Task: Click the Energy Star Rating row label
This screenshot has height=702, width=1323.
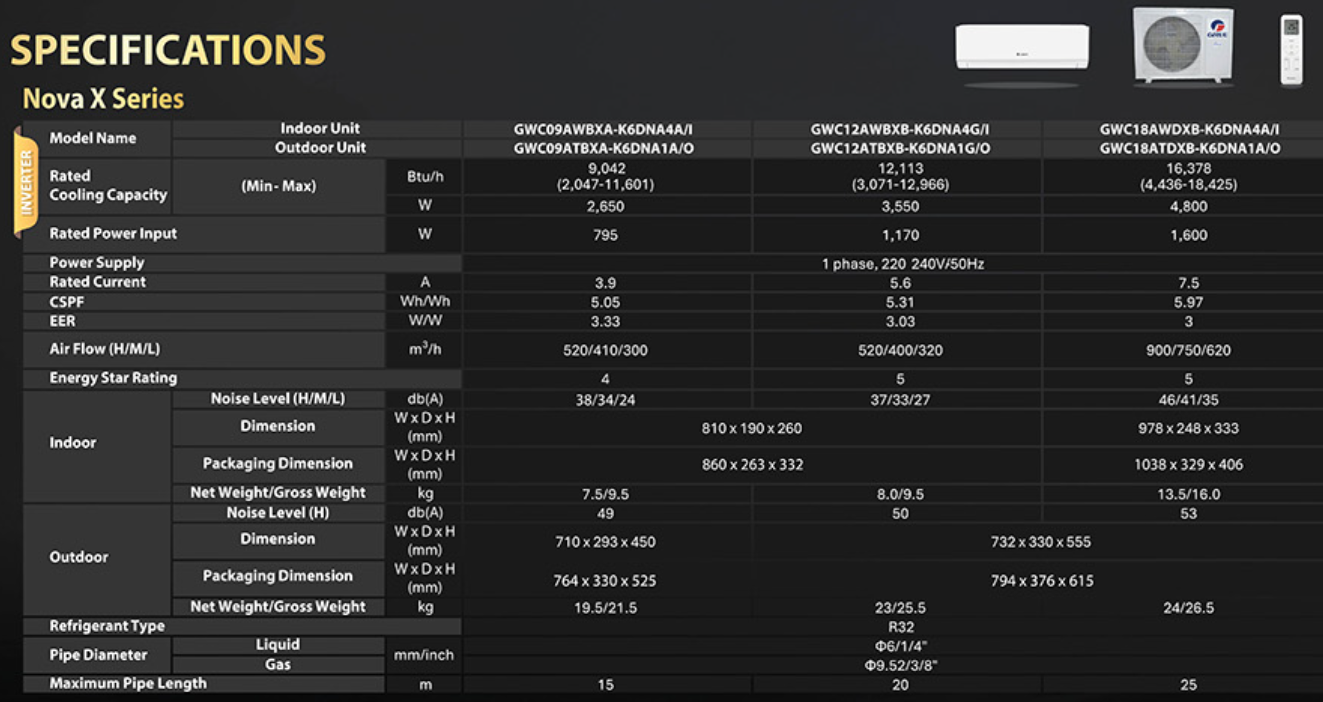Action: [x=113, y=378]
